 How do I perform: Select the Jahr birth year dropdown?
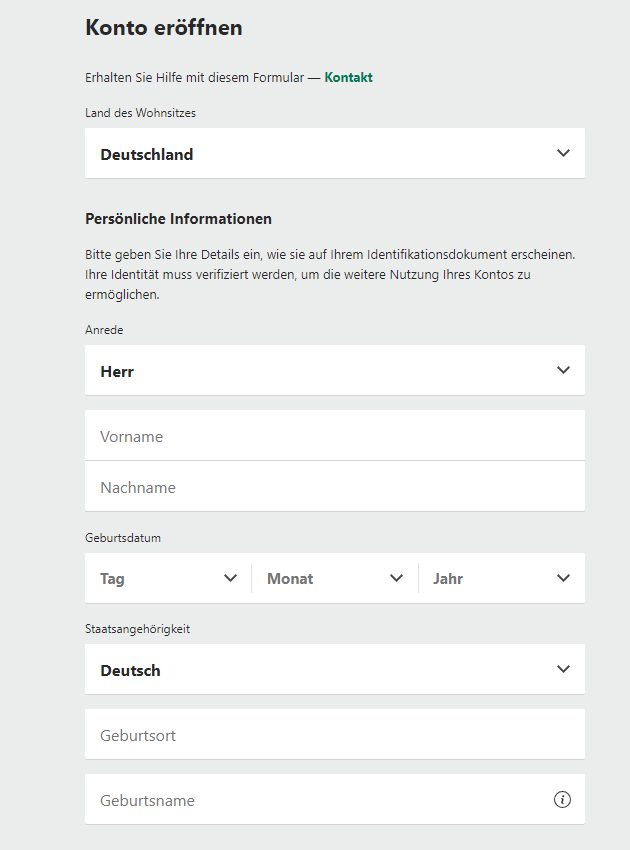[x=502, y=578]
